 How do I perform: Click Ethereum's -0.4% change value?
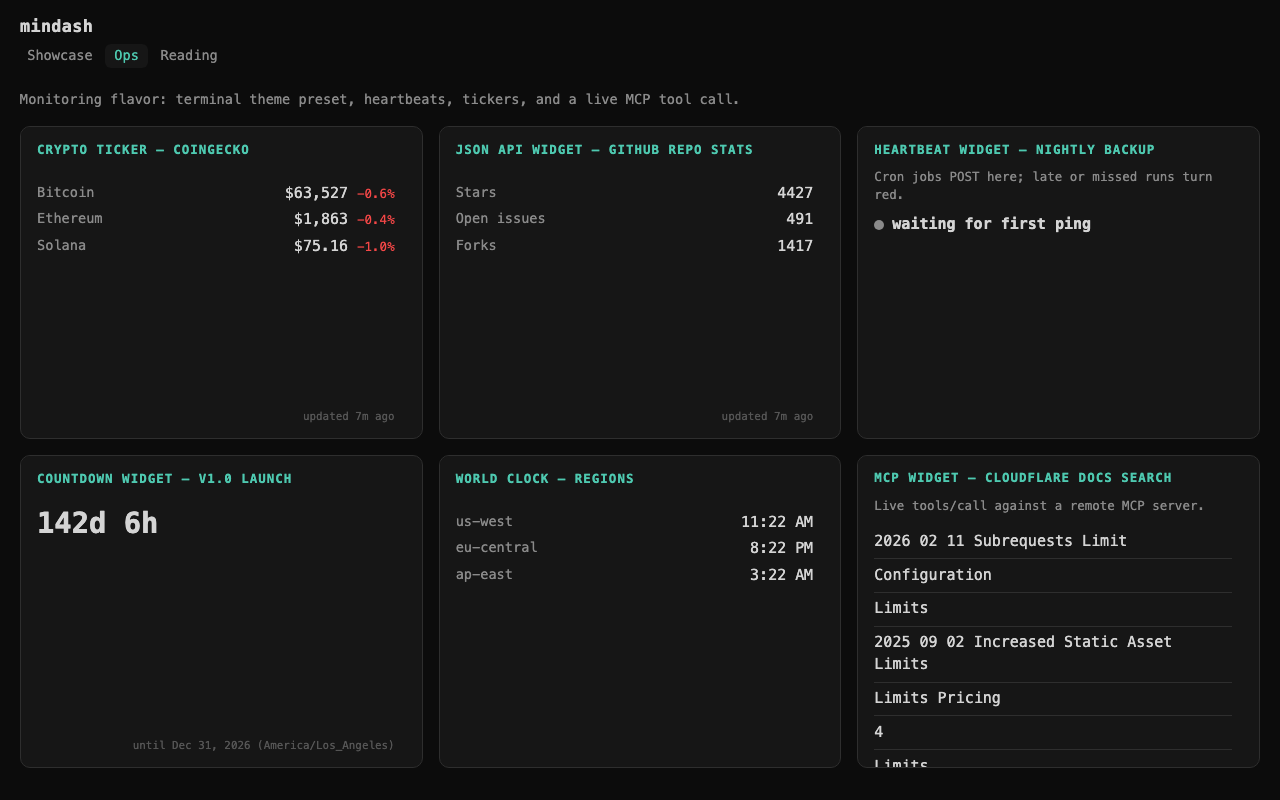point(376,220)
